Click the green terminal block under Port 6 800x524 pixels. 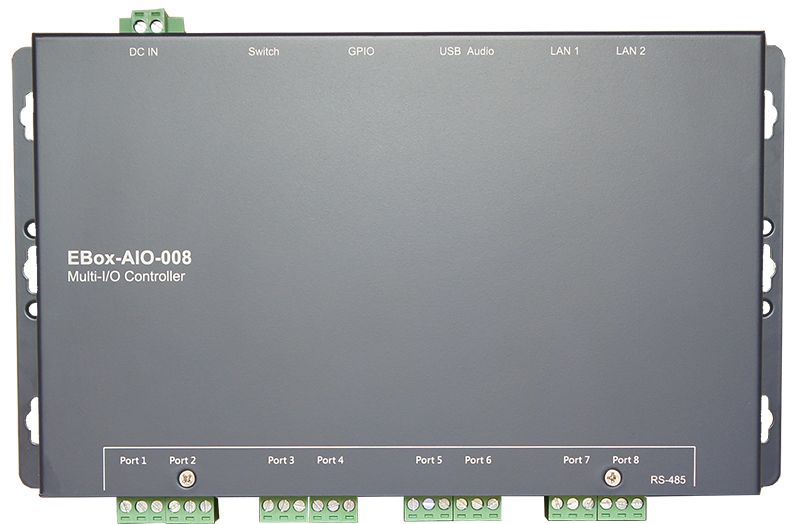coord(477,508)
